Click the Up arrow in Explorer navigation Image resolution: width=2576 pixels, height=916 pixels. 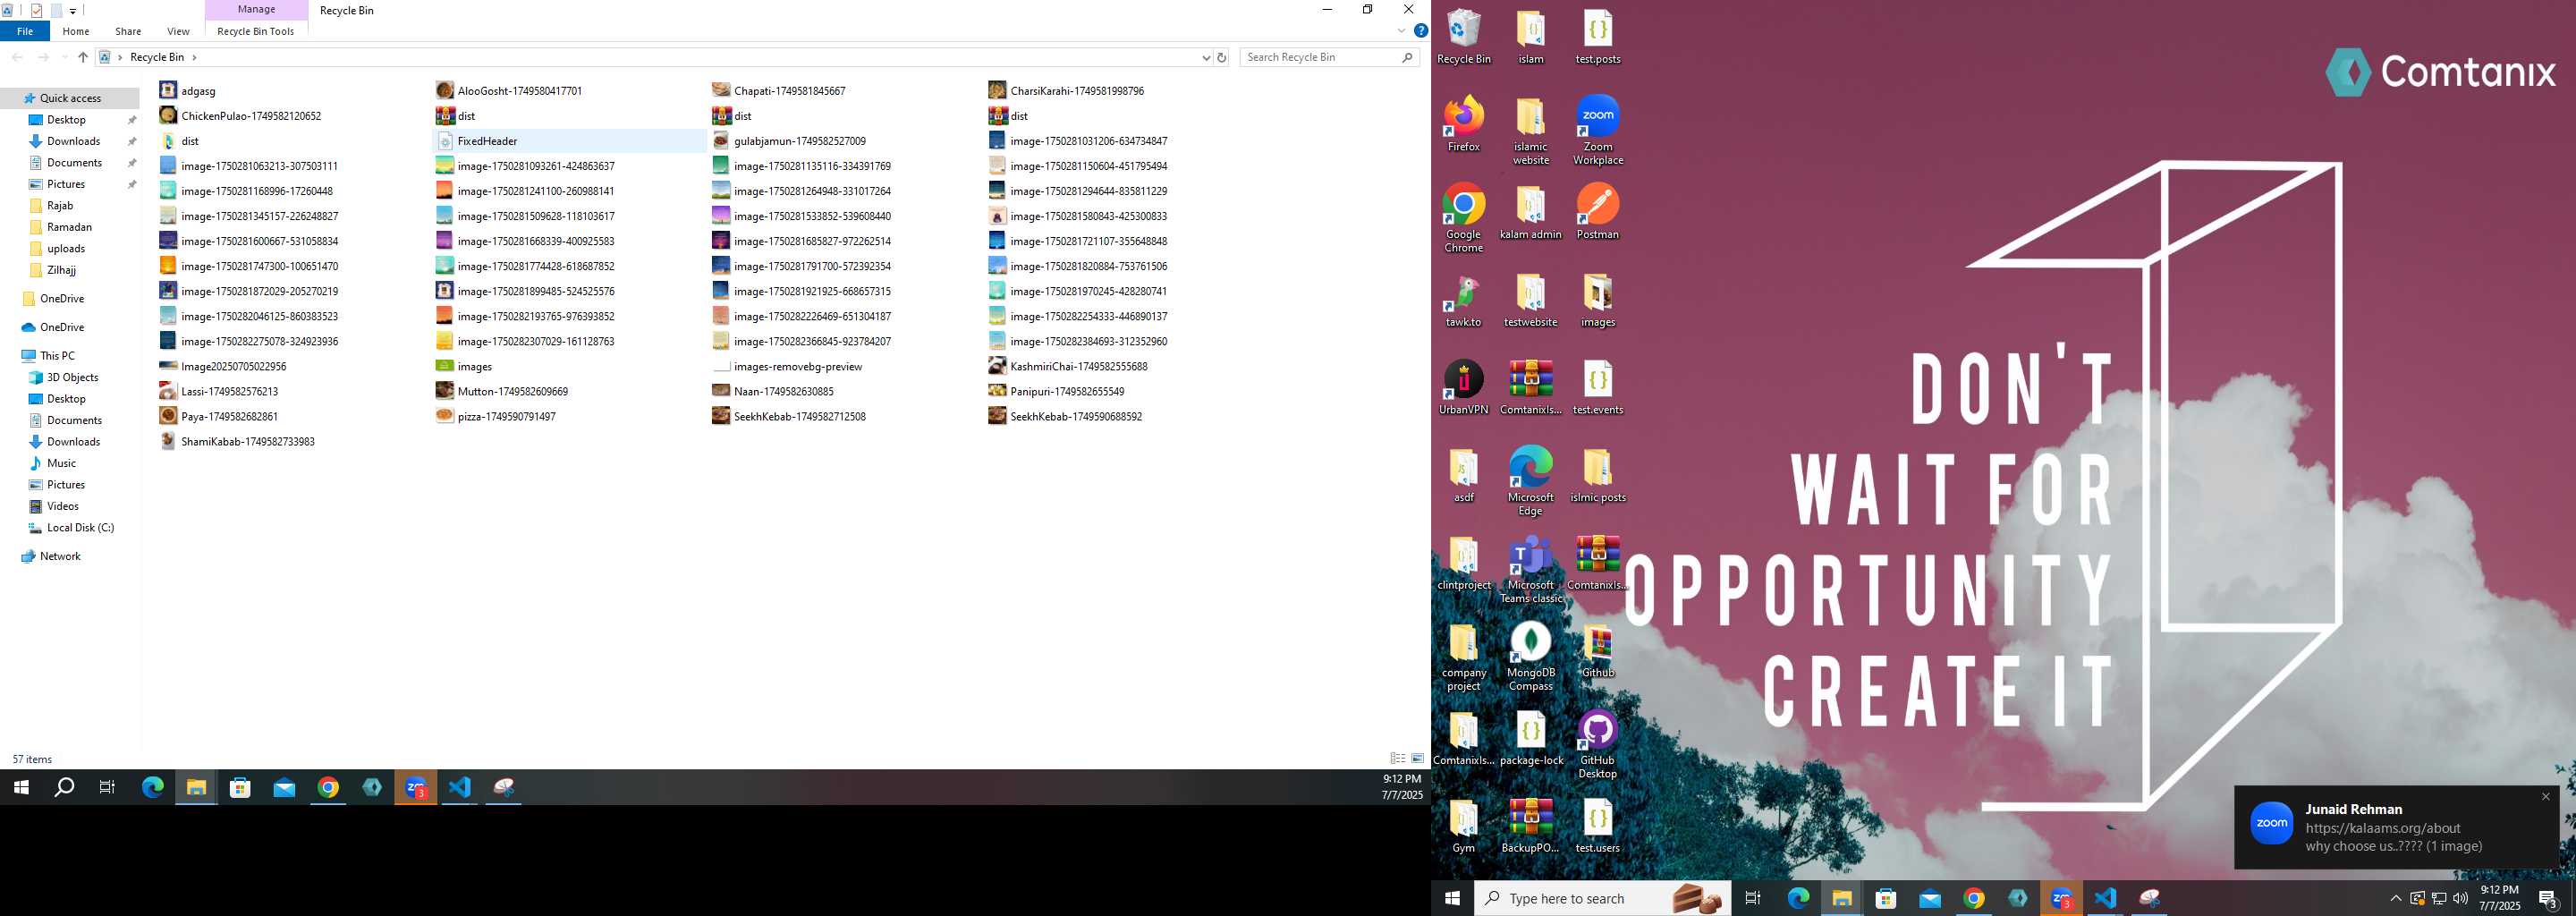(83, 57)
